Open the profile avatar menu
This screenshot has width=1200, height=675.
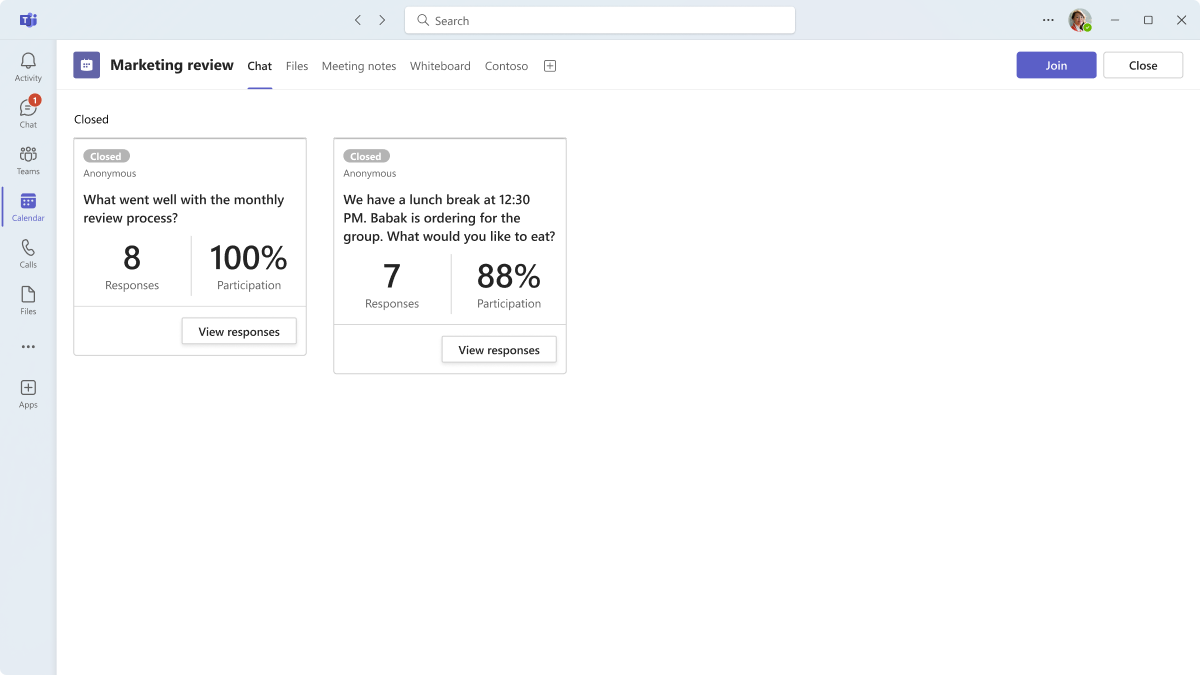[x=1080, y=20]
